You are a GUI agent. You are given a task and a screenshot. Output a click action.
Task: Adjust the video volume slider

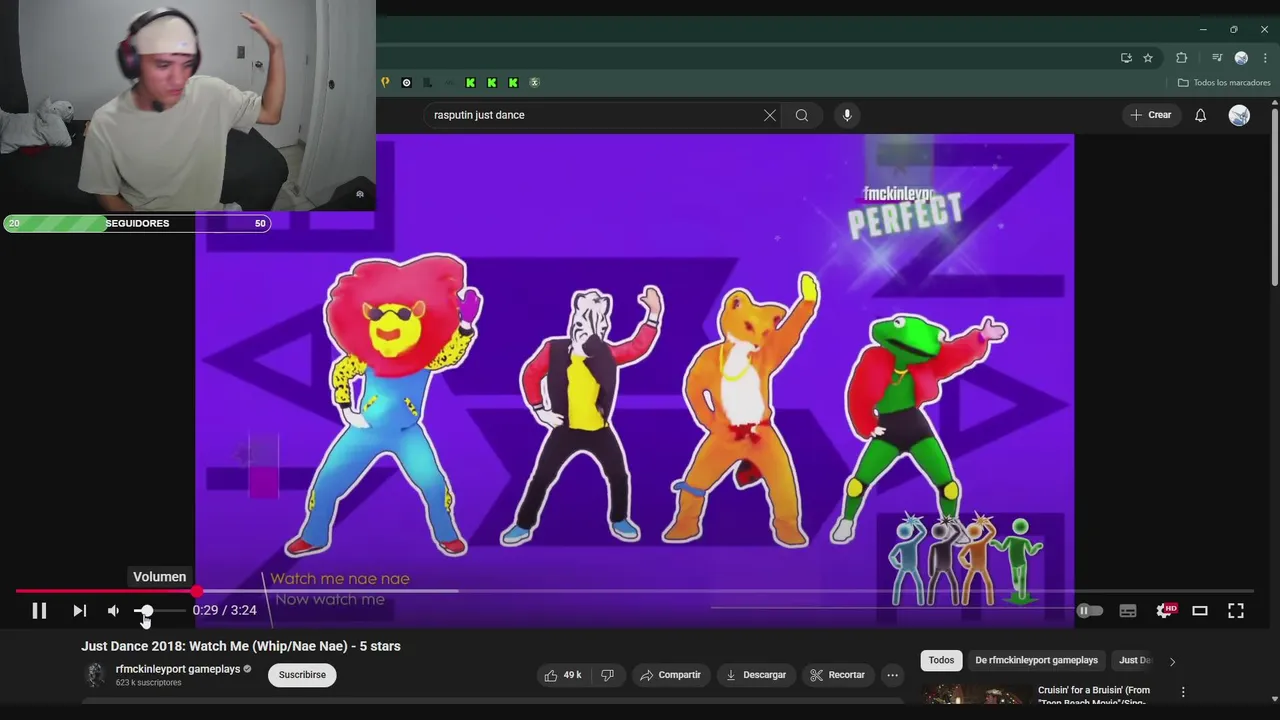tap(160, 610)
